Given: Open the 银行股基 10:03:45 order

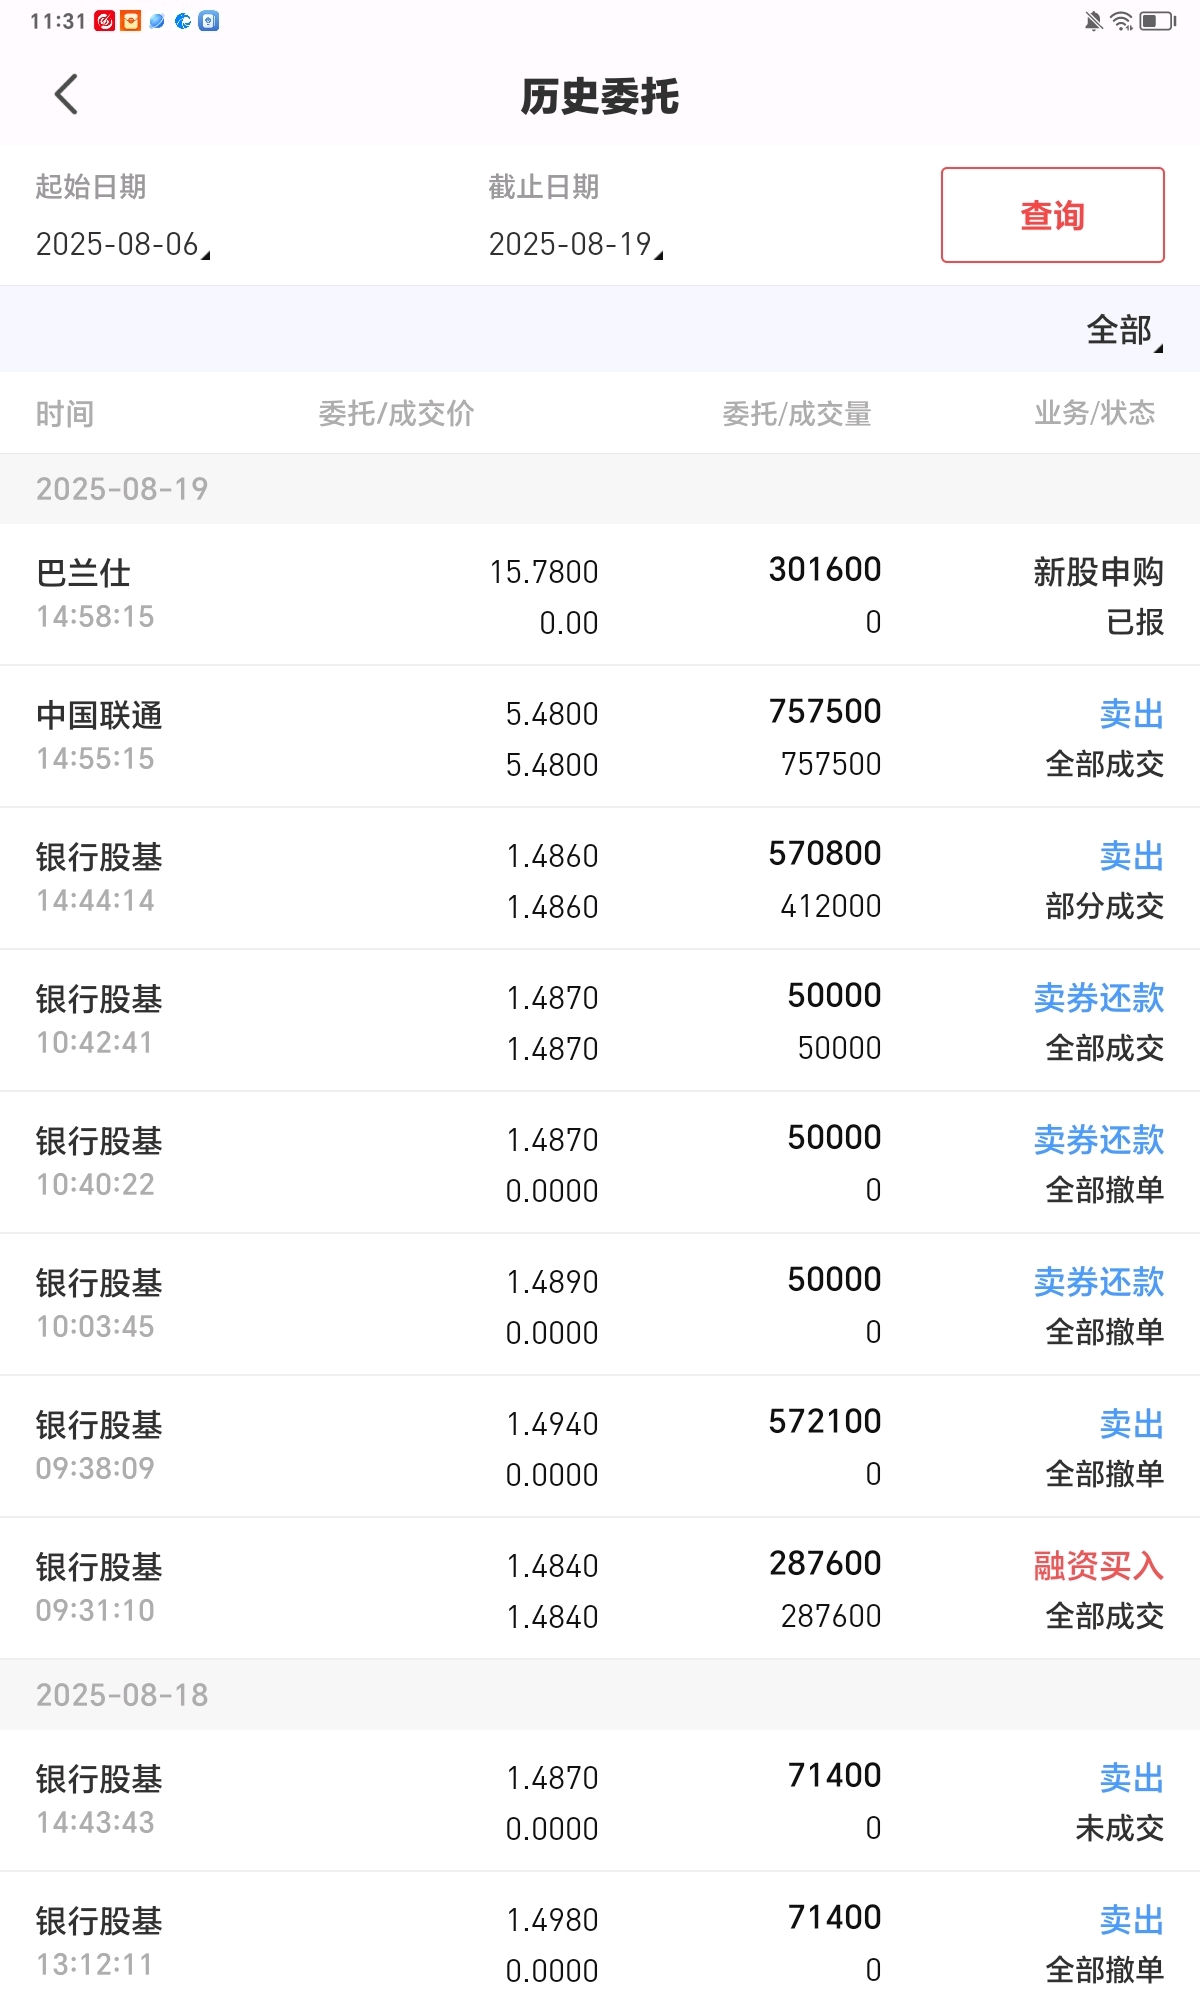Looking at the screenshot, I should pyautogui.click(x=600, y=1305).
